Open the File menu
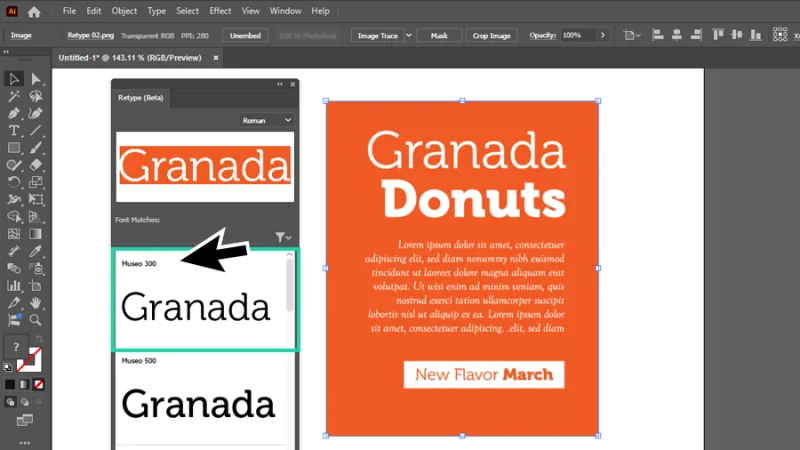The image size is (800, 450). (69, 11)
